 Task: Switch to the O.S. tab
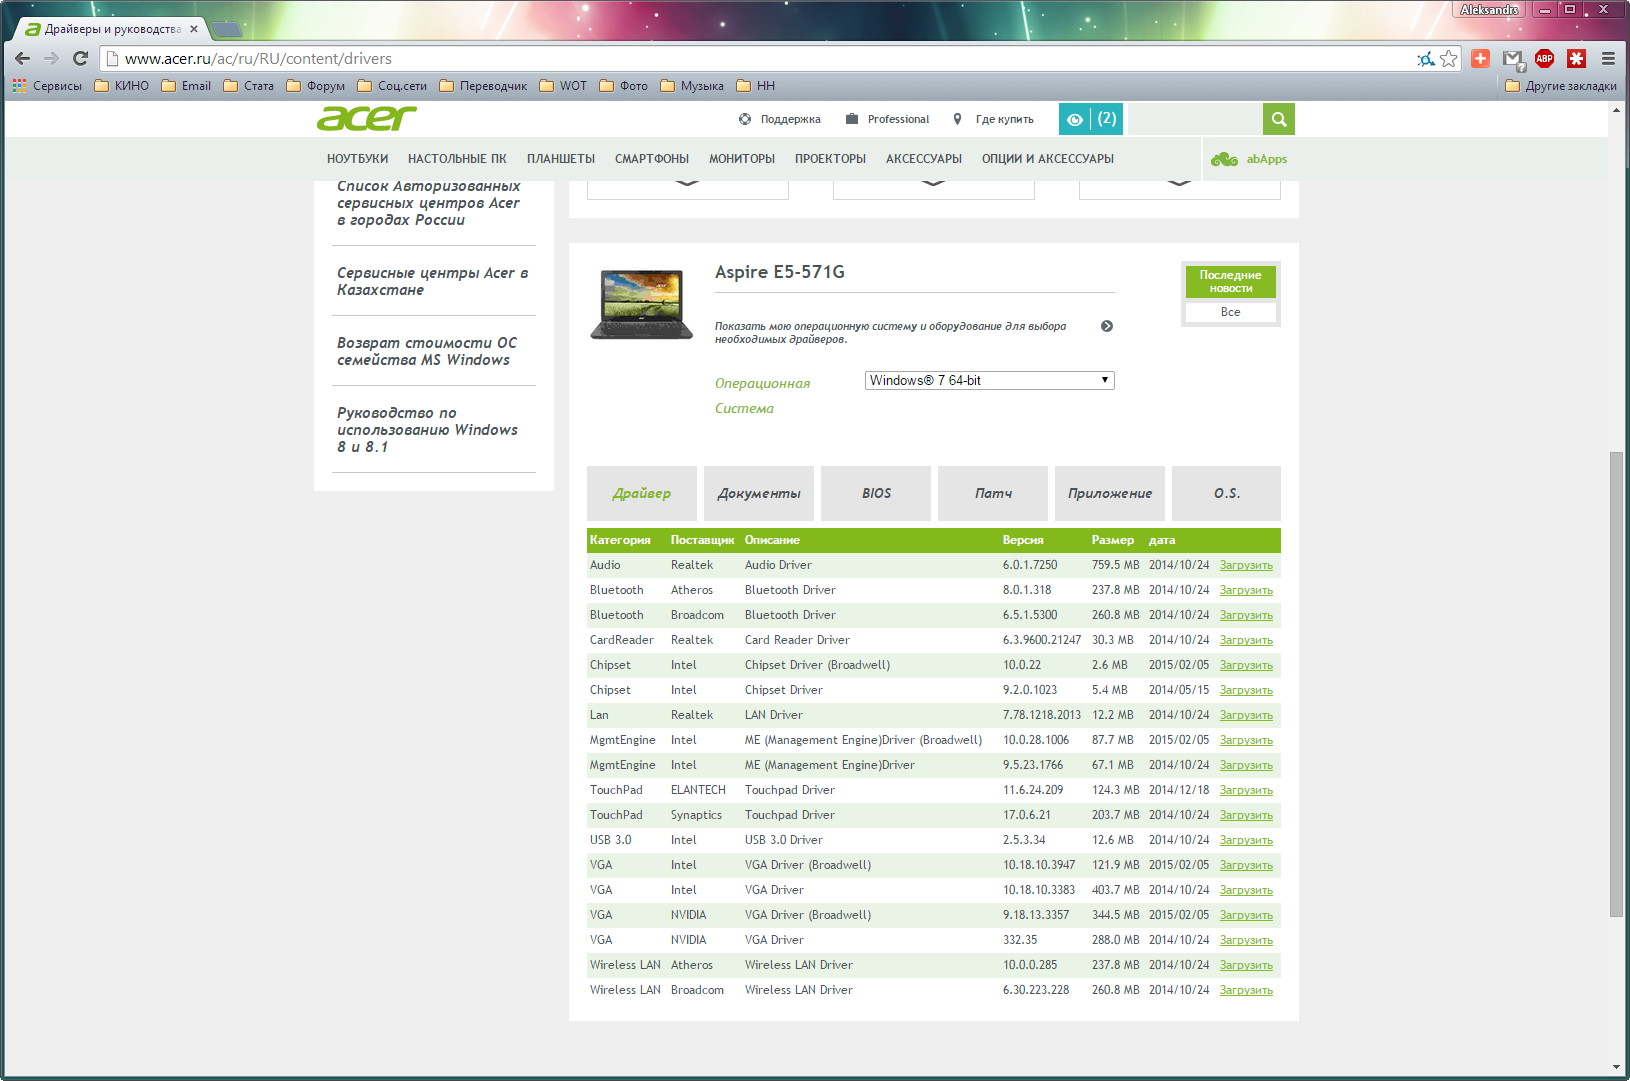click(x=1227, y=493)
